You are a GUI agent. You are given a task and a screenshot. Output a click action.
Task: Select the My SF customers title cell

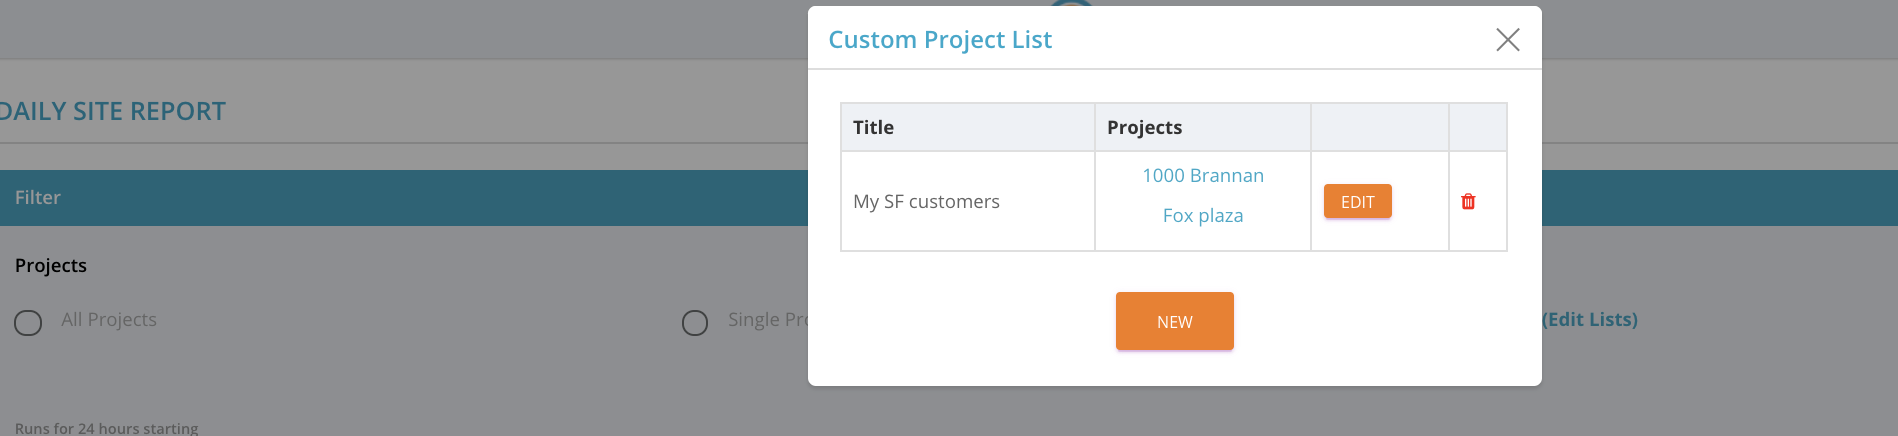point(926,202)
